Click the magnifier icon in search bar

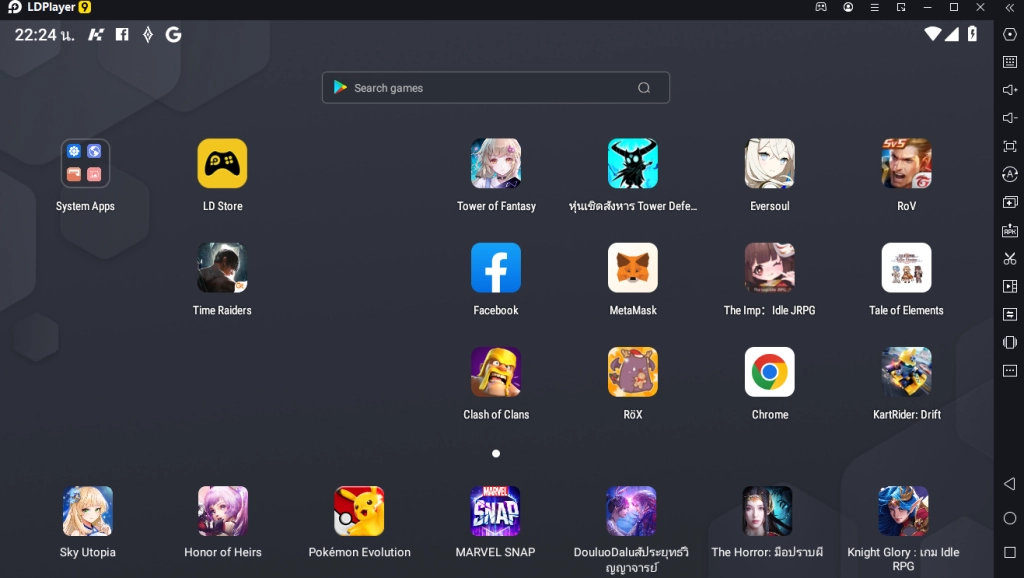tap(644, 88)
